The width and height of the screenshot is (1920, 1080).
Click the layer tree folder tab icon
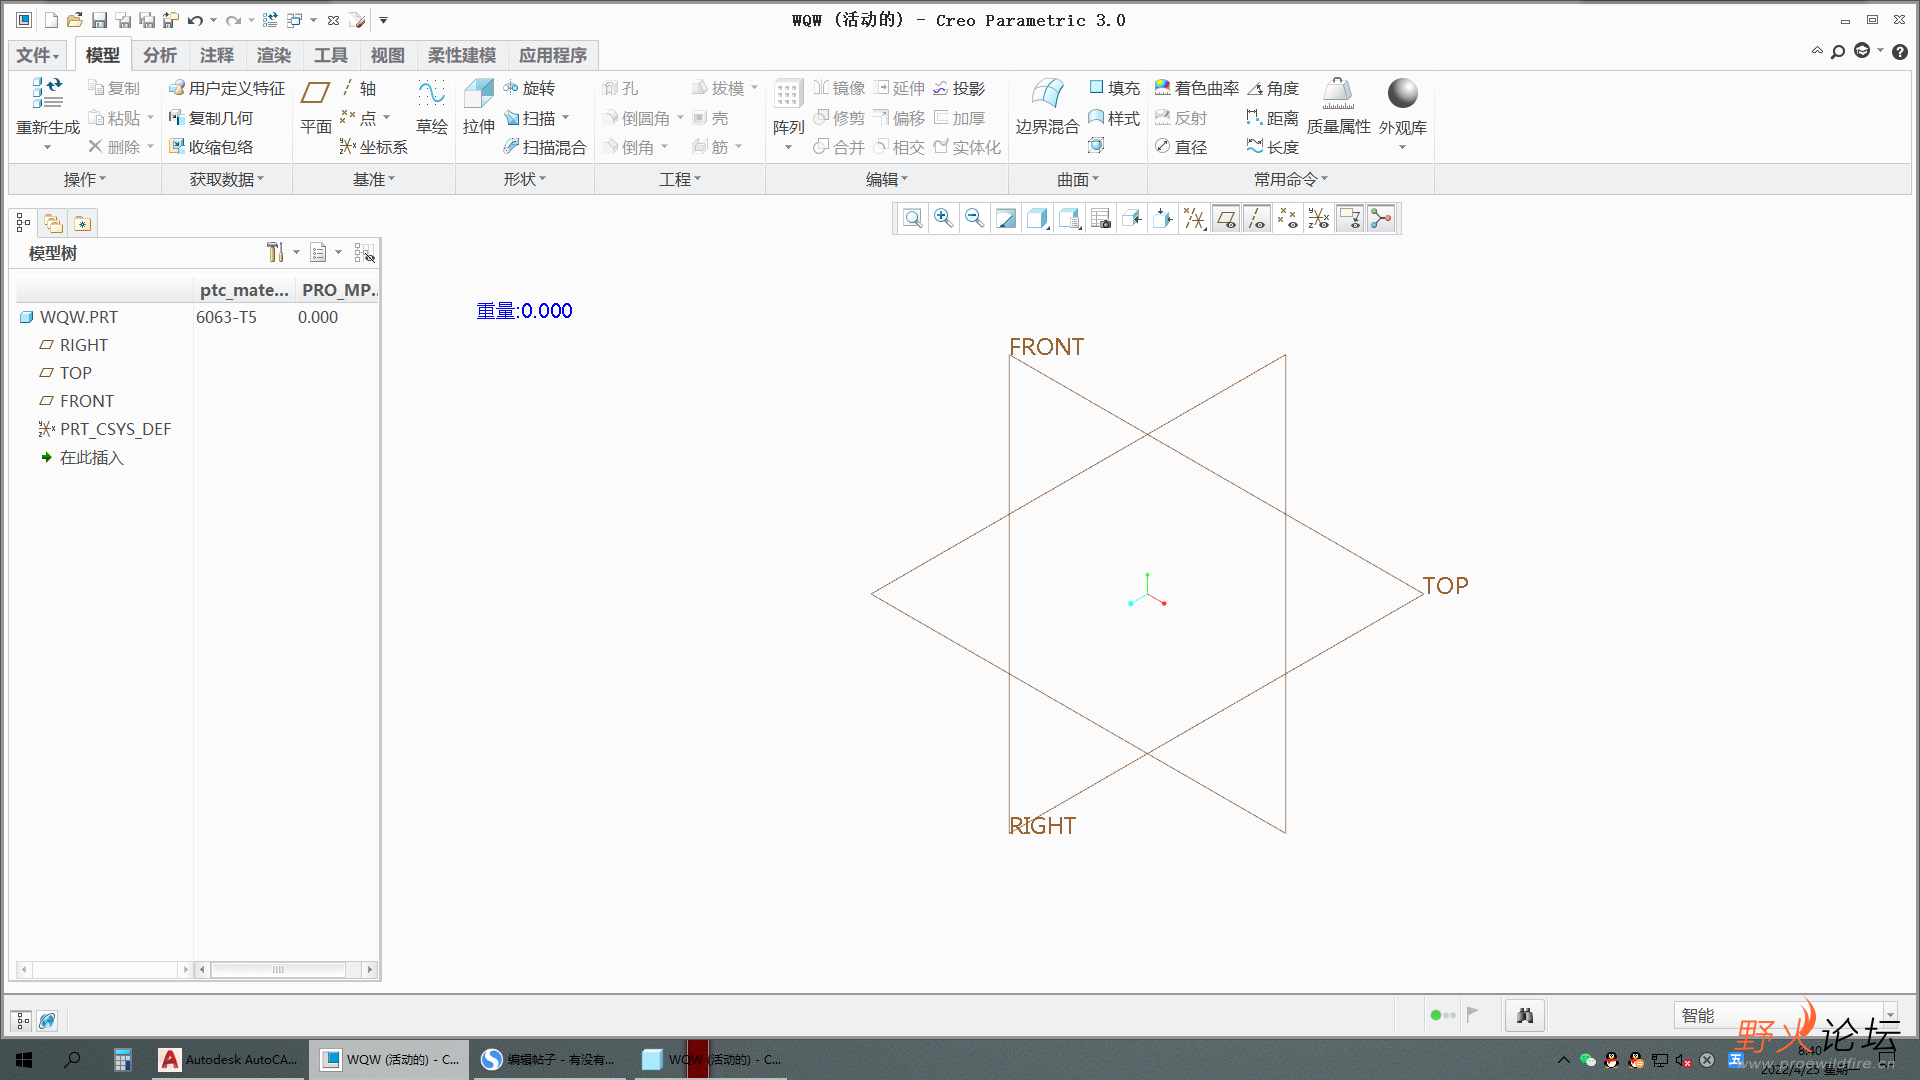click(x=53, y=223)
